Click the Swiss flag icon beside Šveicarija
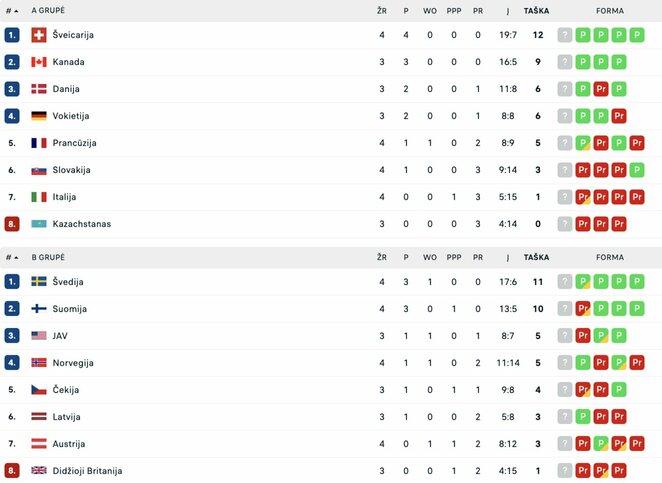Screen dimensions: 662x483 point(39,35)
